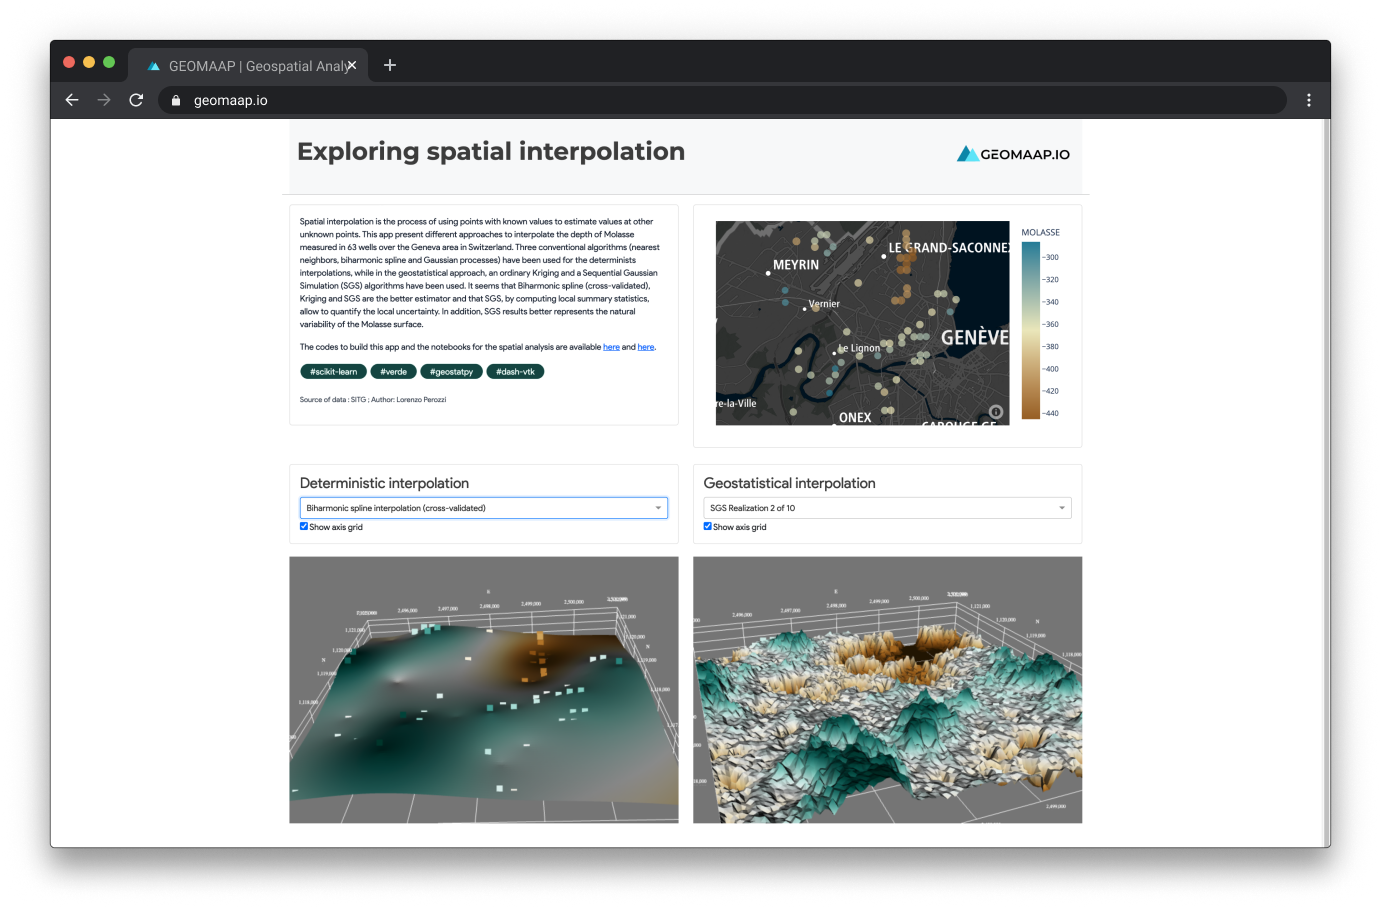Click the #scikit-learn tag
Screen dimensions: 1381x908
click(x=333, y=372)
